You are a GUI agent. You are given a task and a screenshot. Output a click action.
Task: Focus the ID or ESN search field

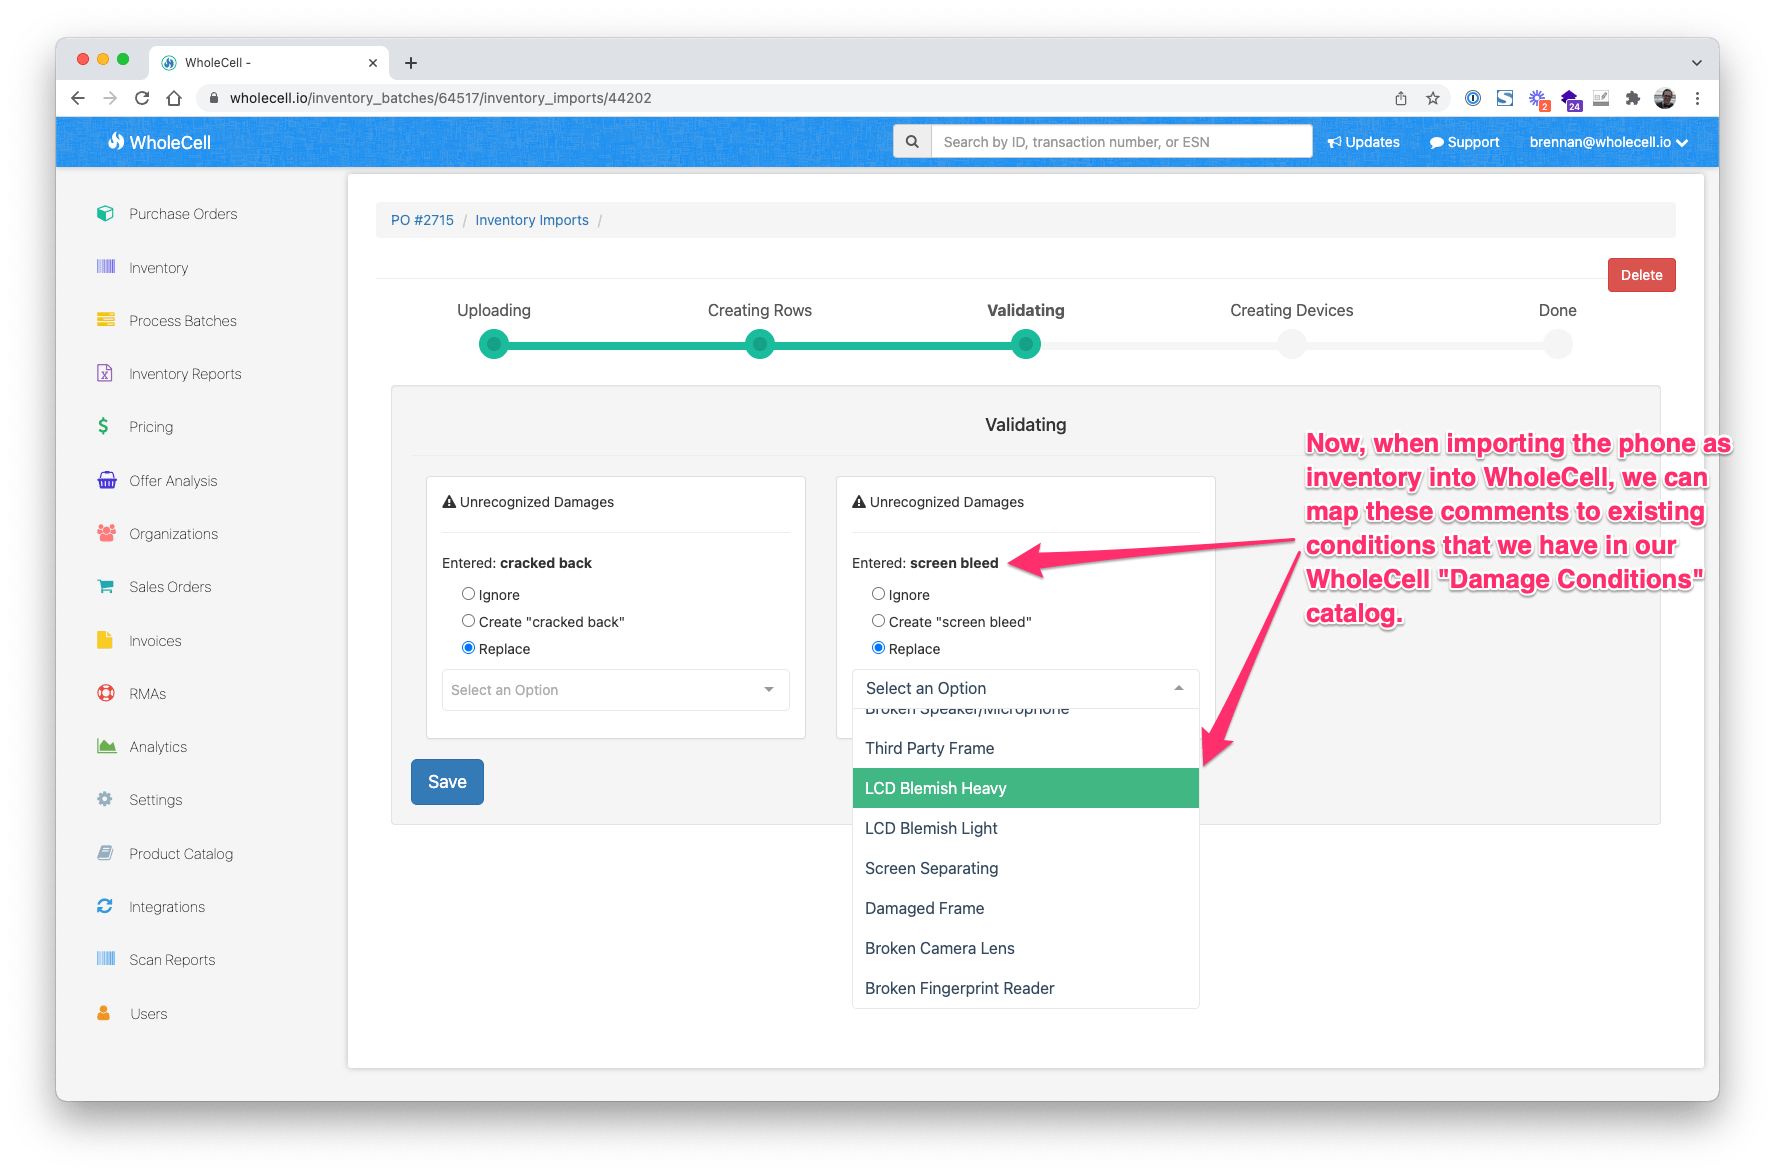coord(1122,142)
